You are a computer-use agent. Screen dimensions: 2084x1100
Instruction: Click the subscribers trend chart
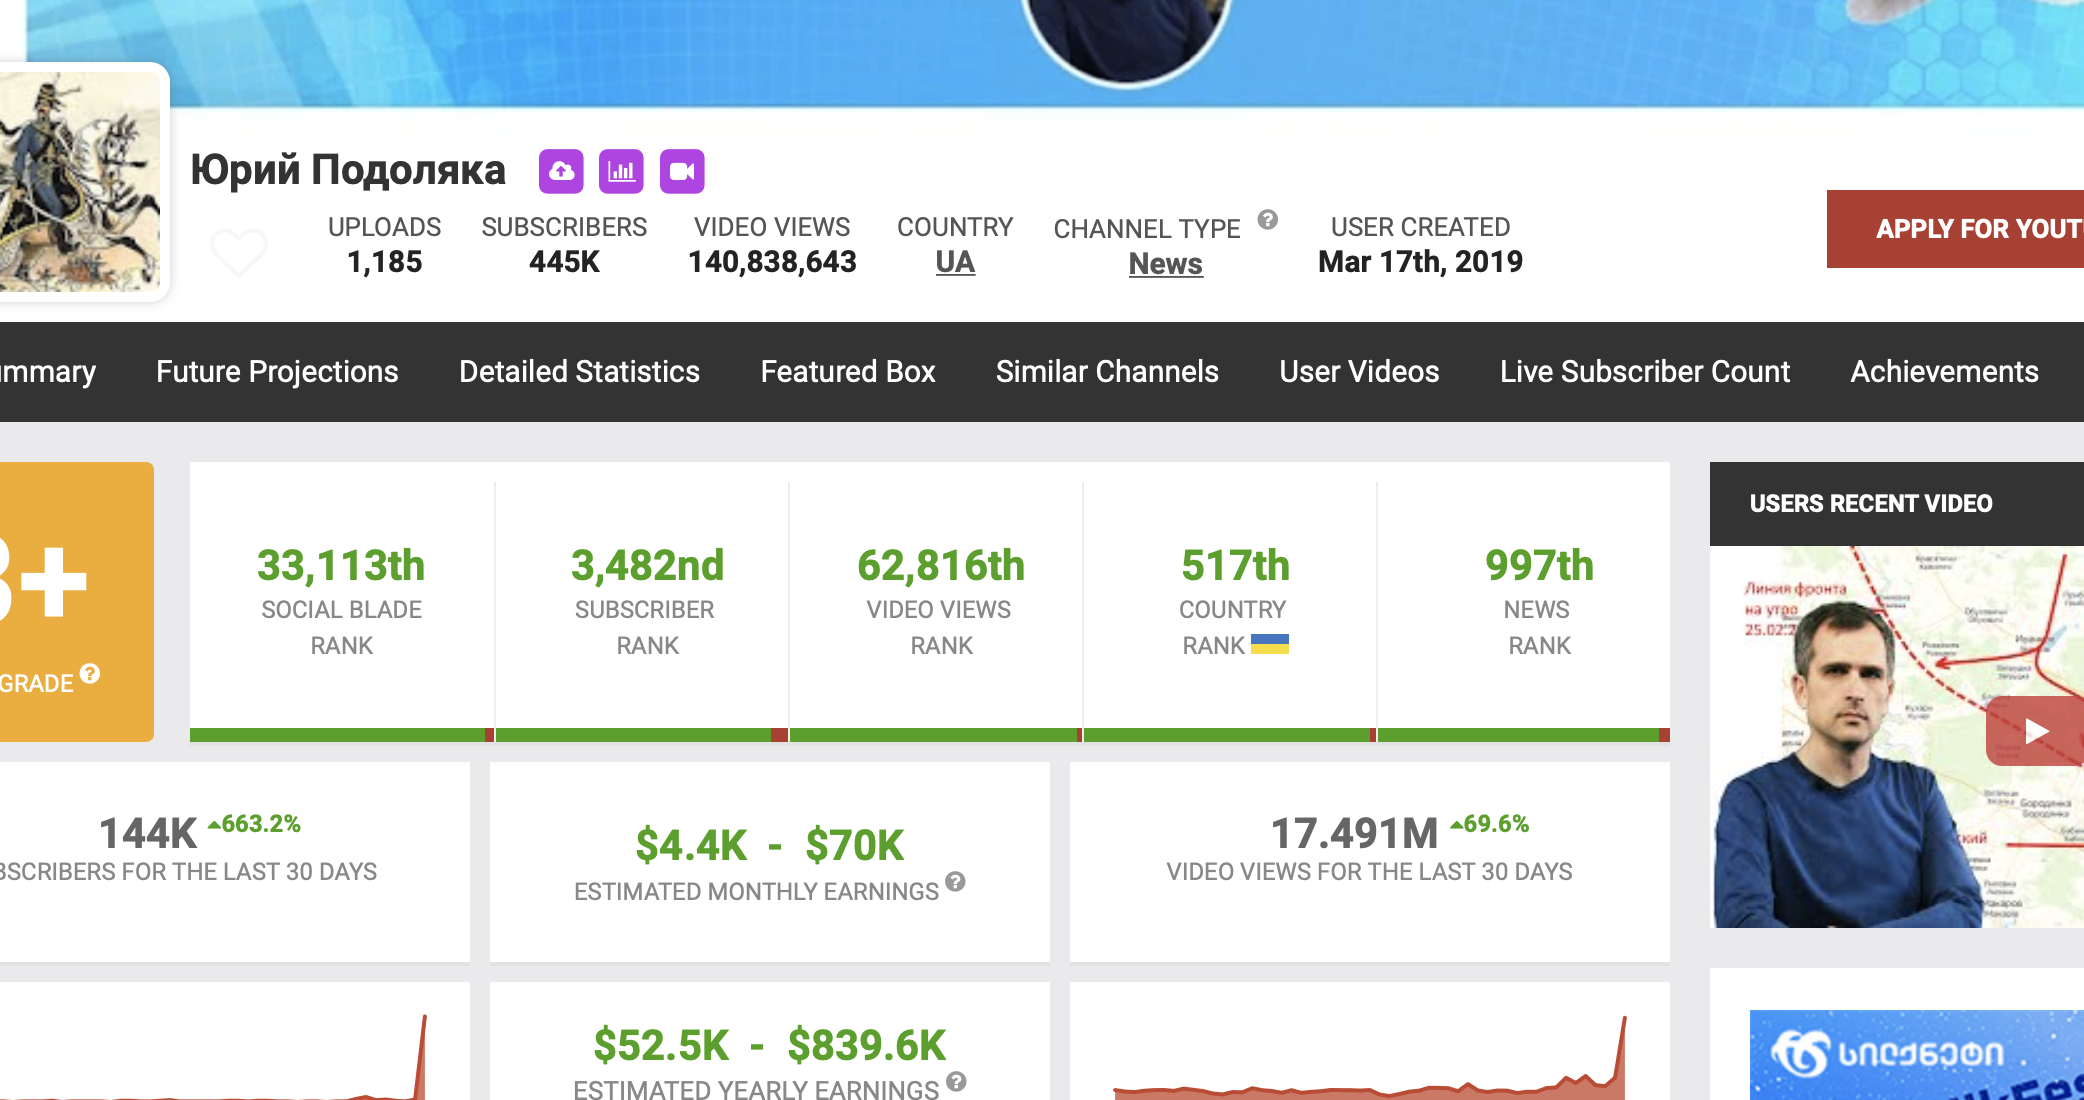tap(215, 1058)
